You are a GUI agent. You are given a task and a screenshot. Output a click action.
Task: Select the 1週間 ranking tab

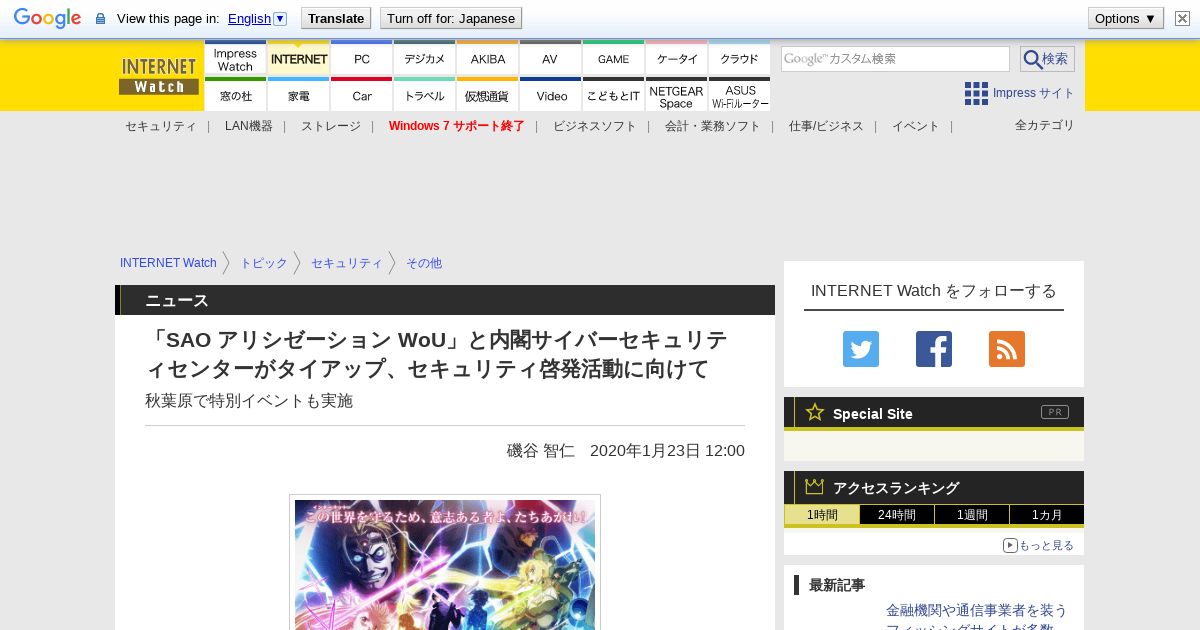click(x=972, y=515)
